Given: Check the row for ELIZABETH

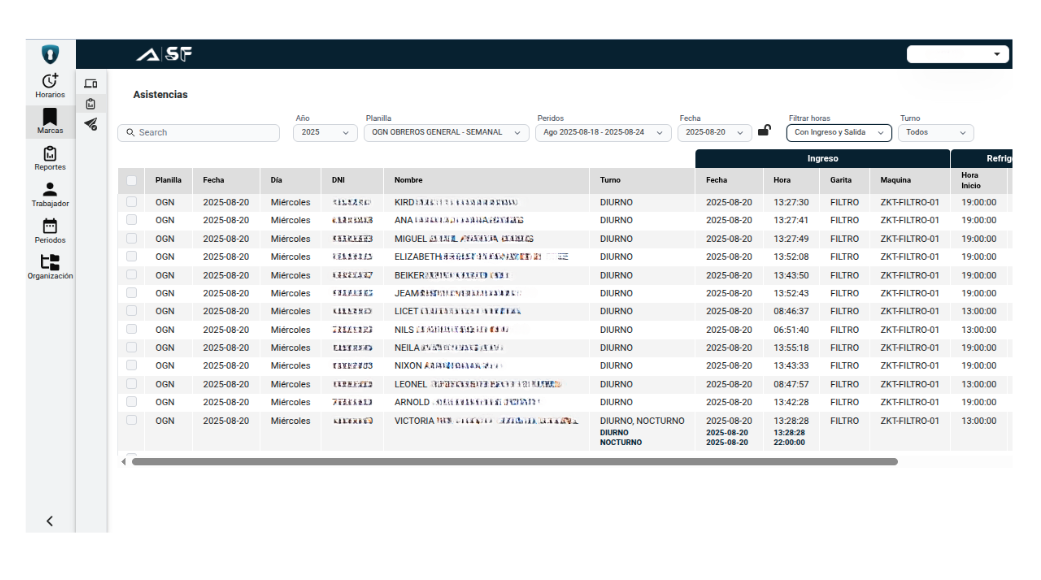Looking at the screenshot, I should (131, 256).
